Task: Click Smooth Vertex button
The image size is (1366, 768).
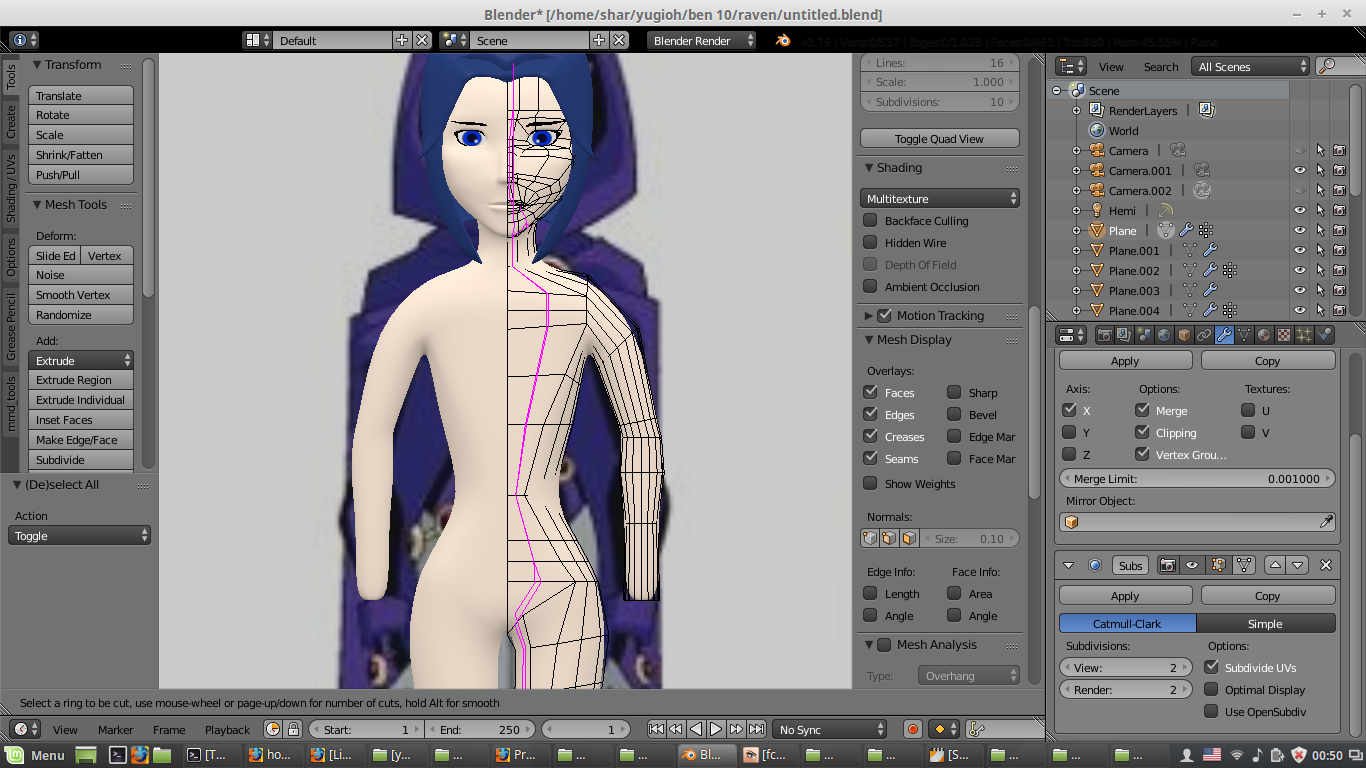Action: (x=81, y=295)
